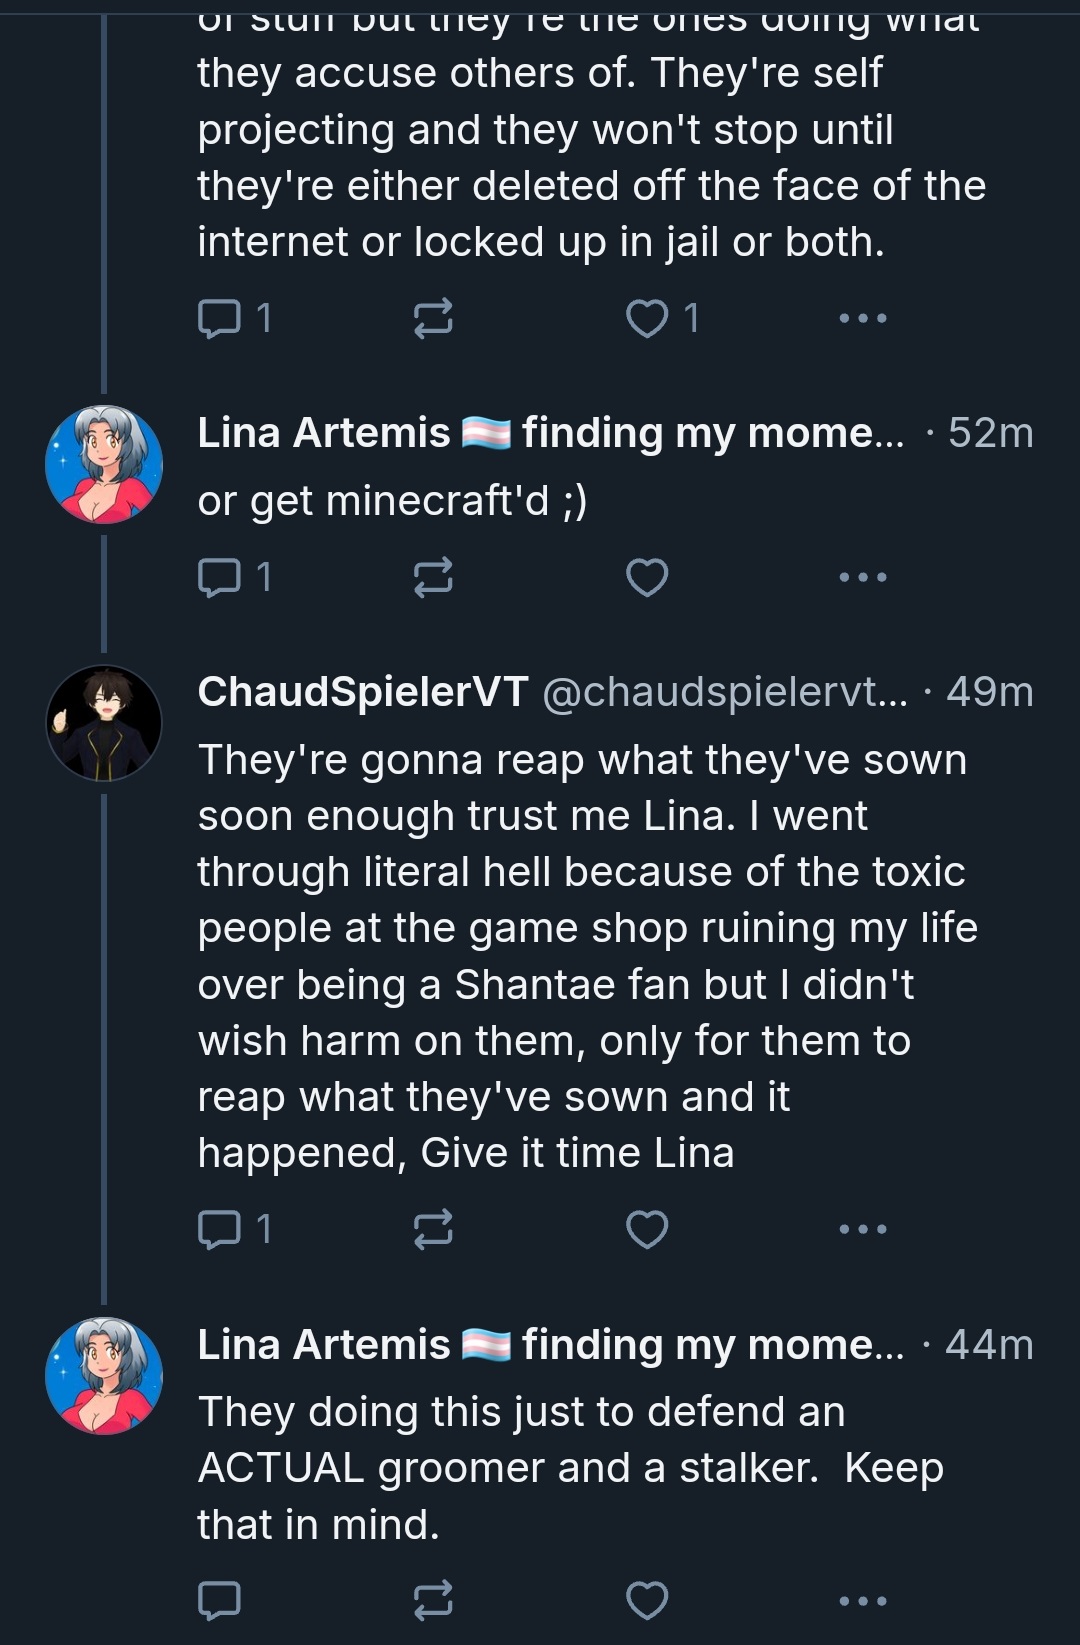Screen dimensions: 1080x1645
Task: Like the 'defend an ACTUAL groomer' post
Action: 647,1600
